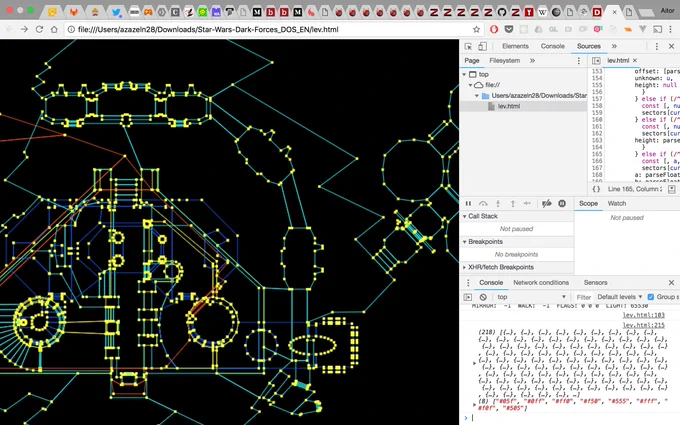The image size is (680, 425).
Task: Open the DevTools three-dot customize menu
Action: click(x=657, y=46)
